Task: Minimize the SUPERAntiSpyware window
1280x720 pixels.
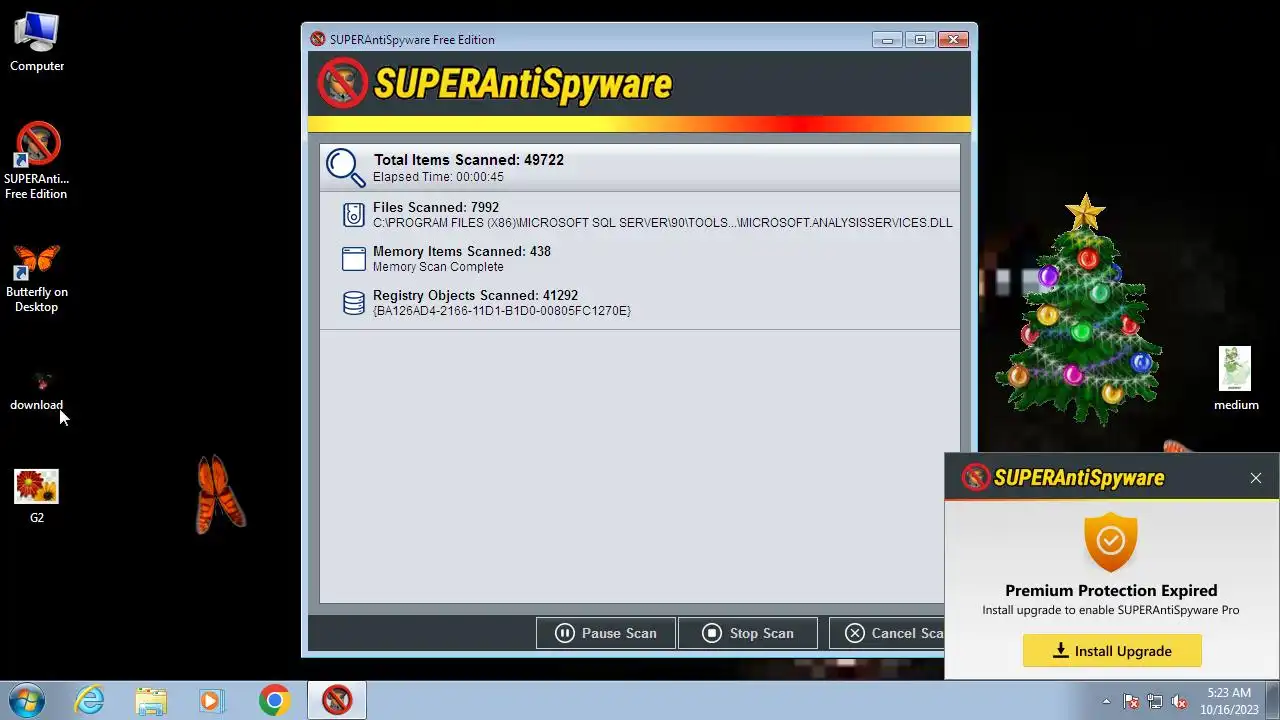Action: coord(887,40)
